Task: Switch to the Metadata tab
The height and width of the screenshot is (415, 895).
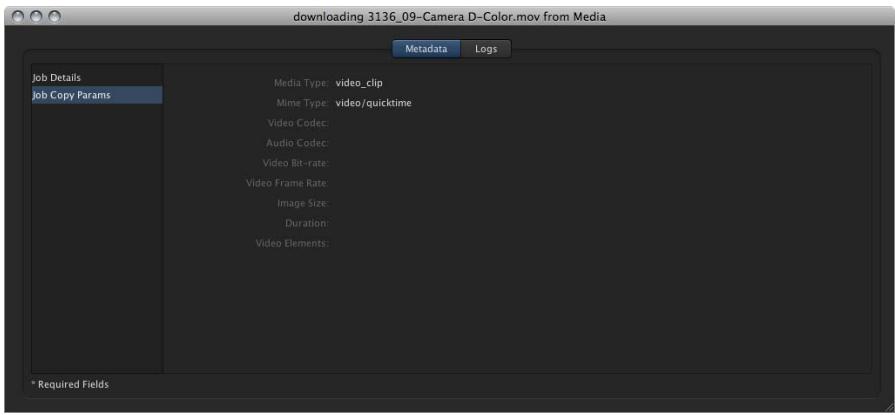Action: [x=426, y=49]
